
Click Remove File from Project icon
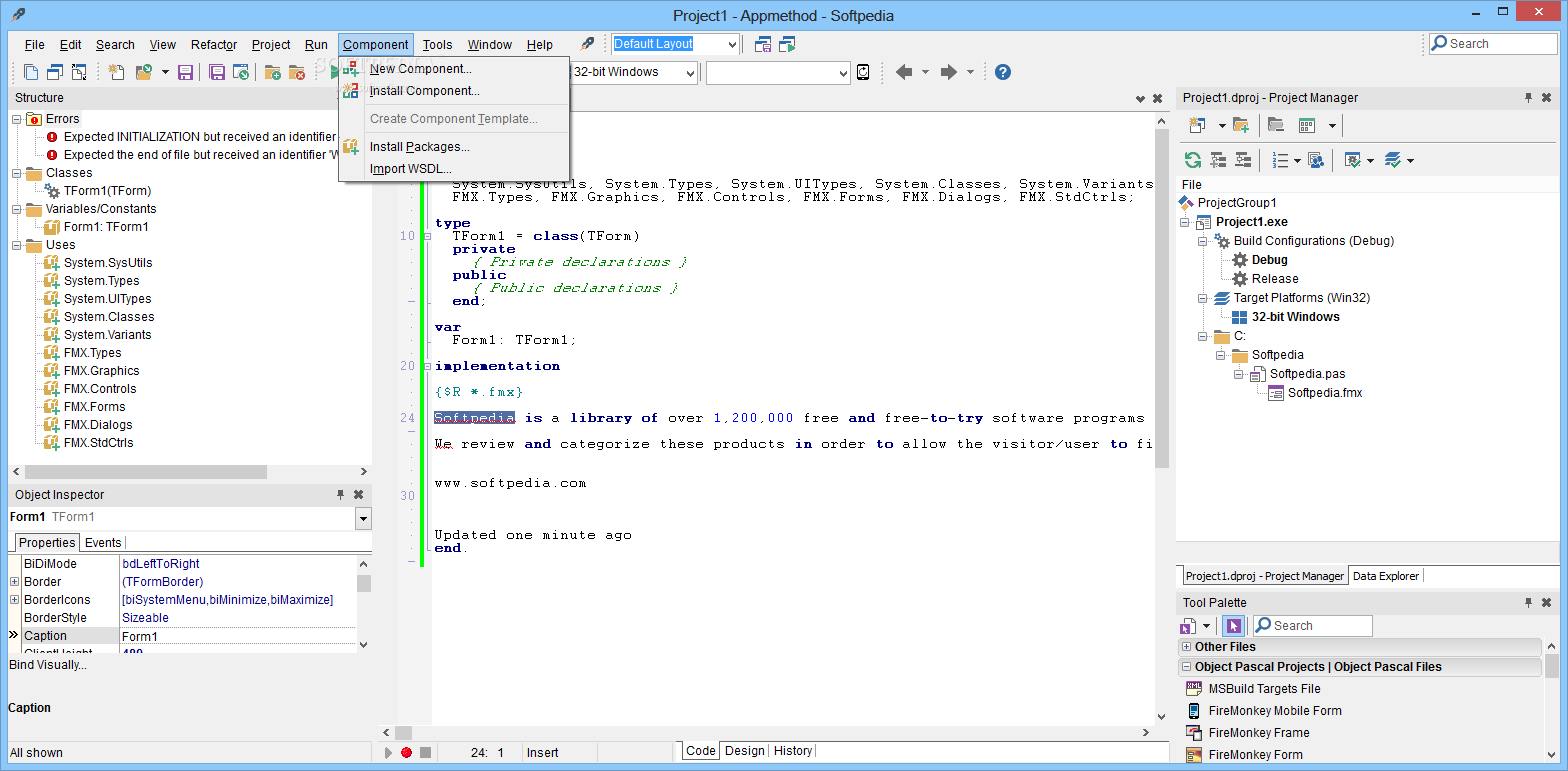pos(296,72)
